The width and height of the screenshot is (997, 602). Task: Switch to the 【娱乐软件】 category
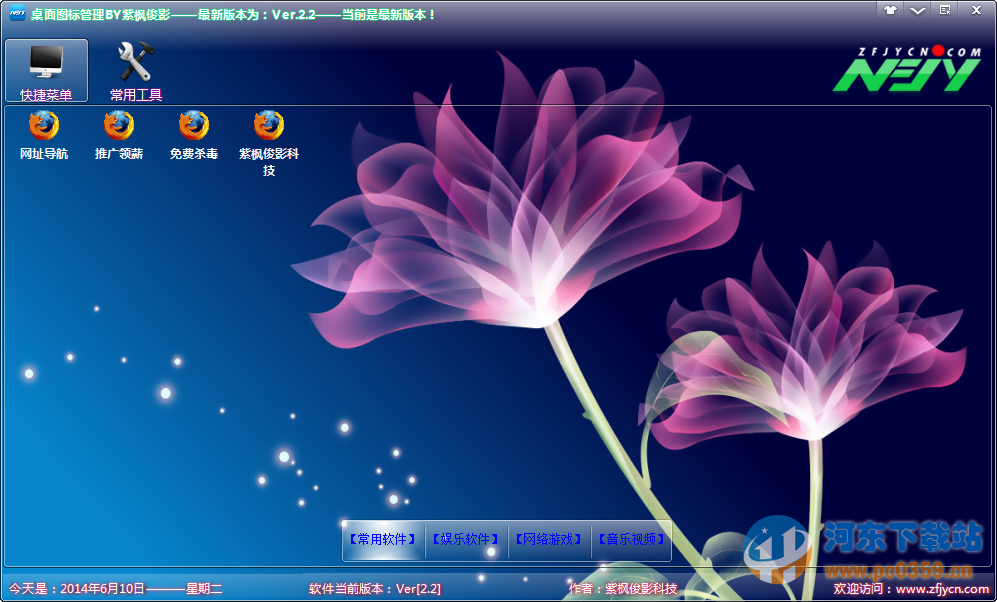point(465,540)
